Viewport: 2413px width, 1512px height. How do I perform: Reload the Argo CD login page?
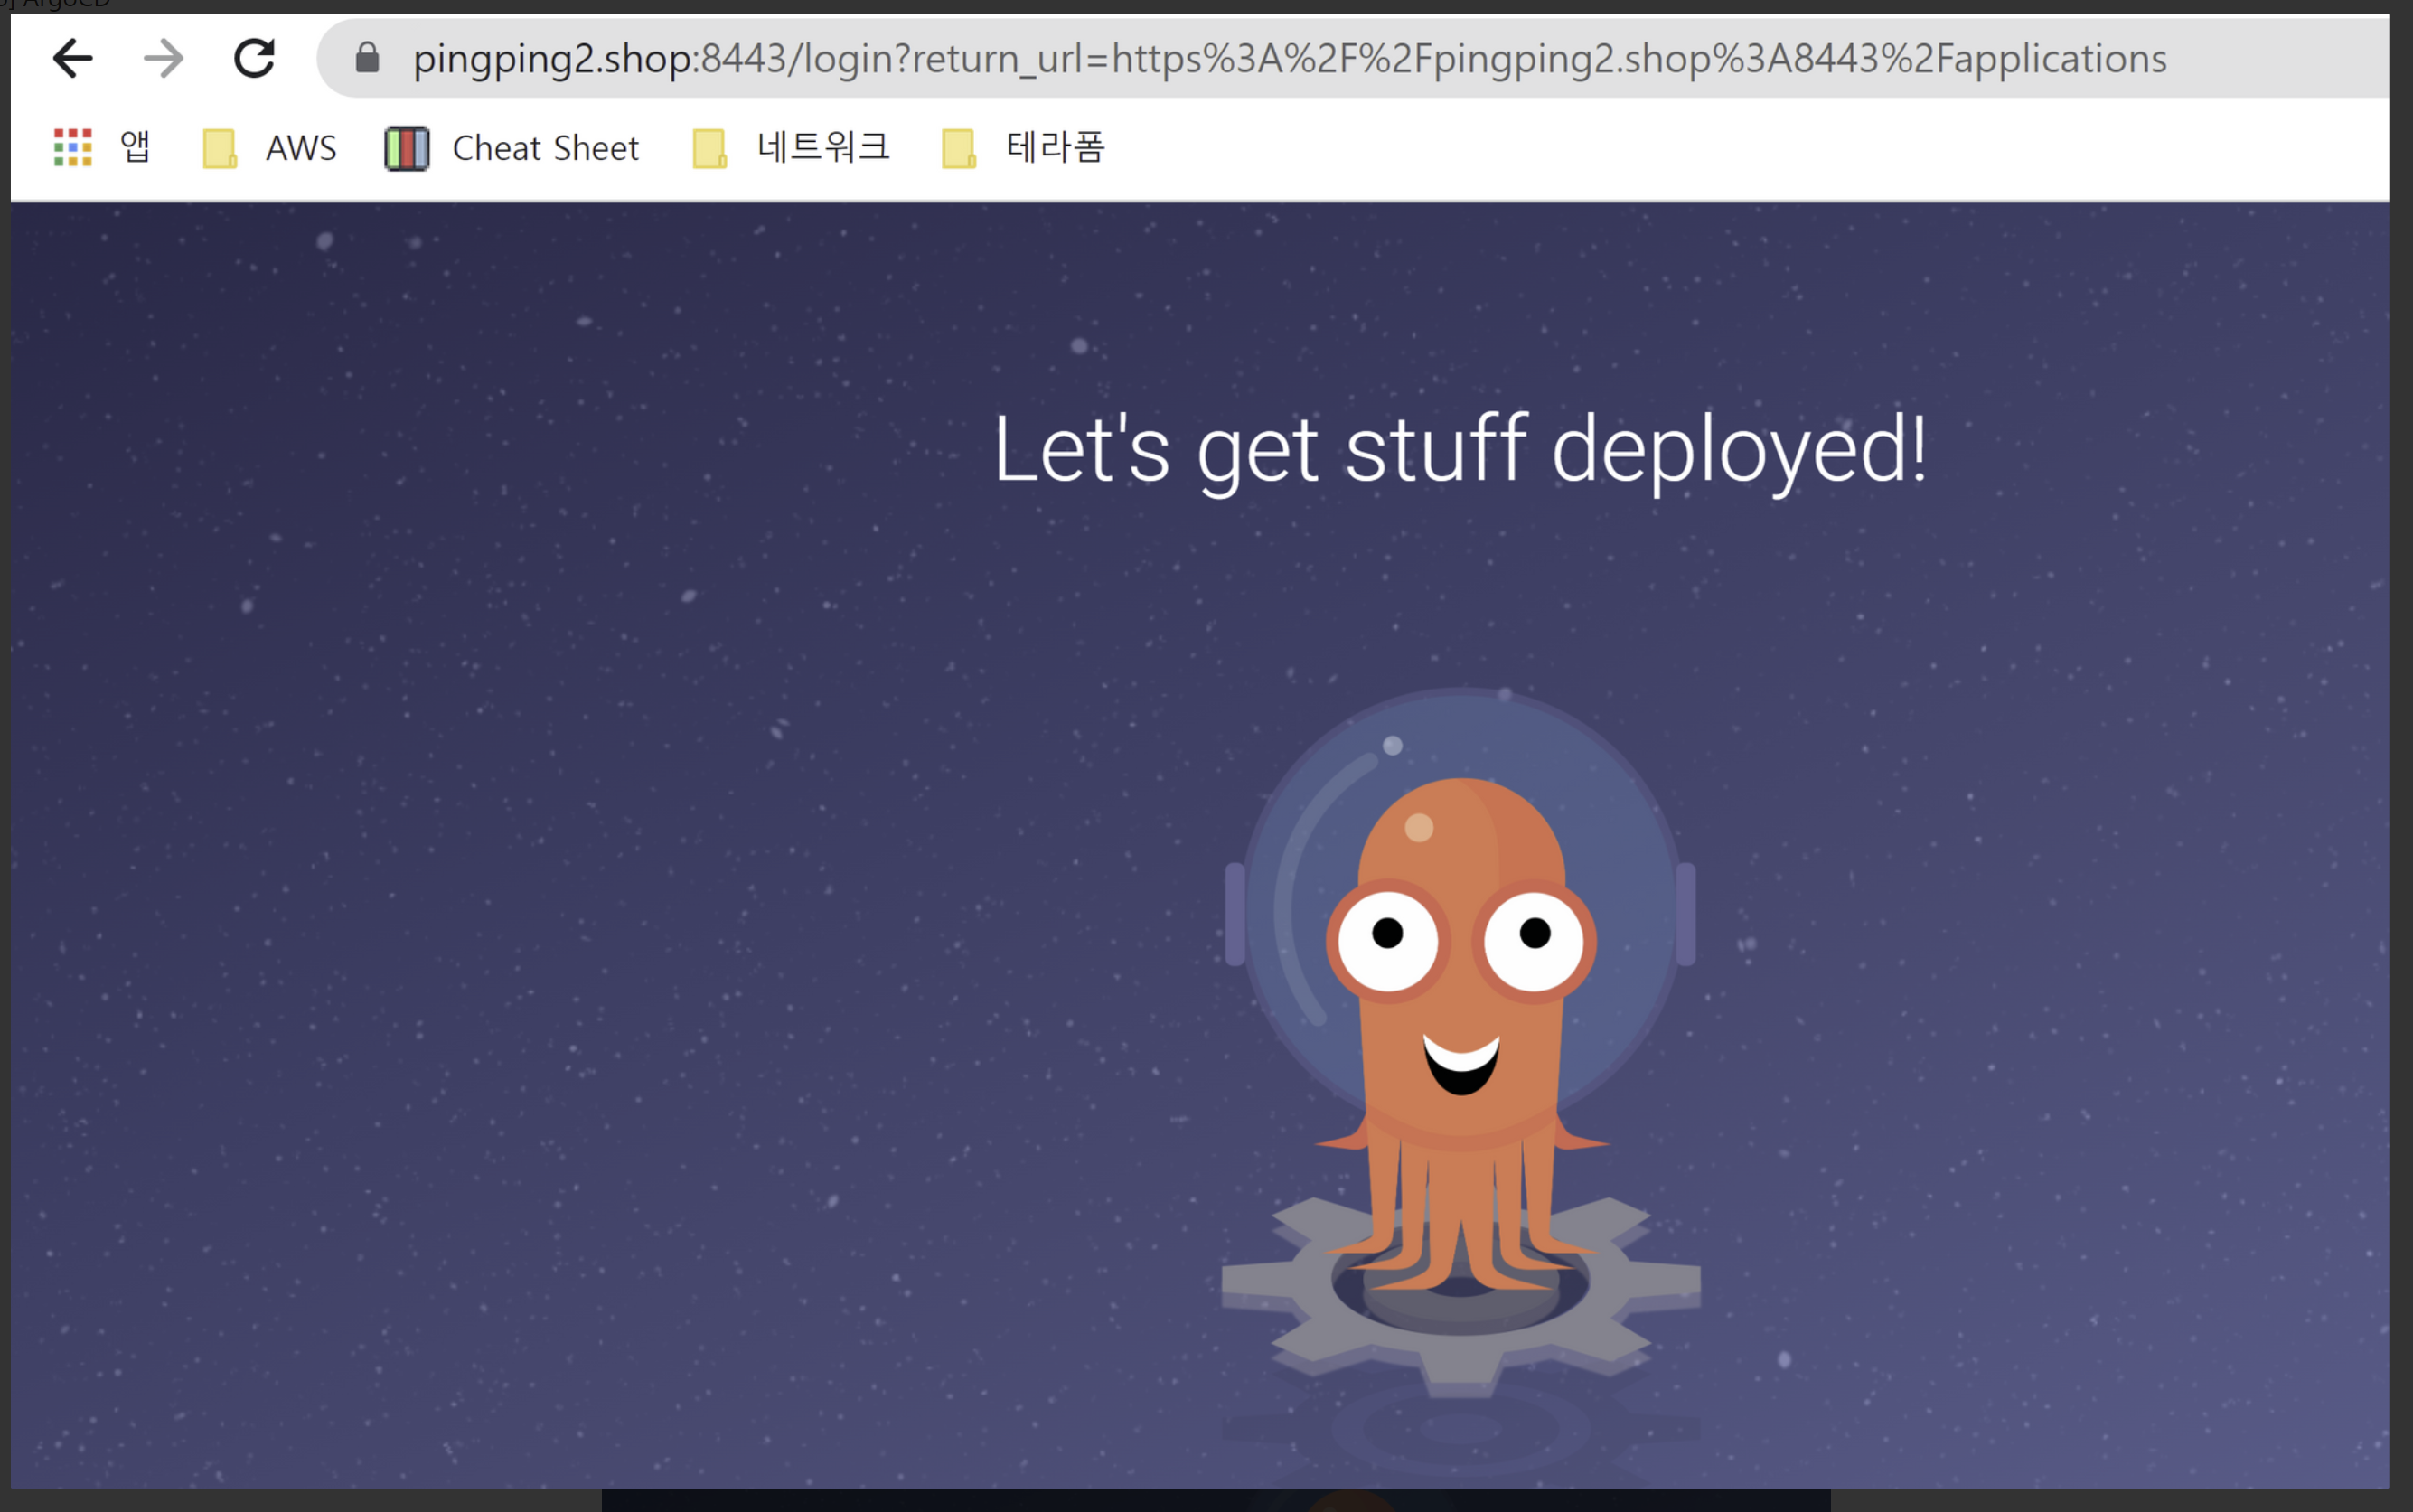[x=255, y=58]
